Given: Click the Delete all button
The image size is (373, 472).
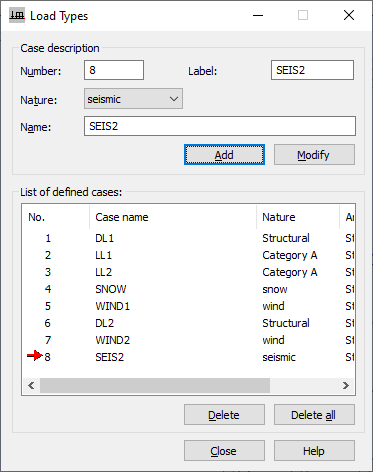Looking at the screenshot, I should tap(314, 415).
